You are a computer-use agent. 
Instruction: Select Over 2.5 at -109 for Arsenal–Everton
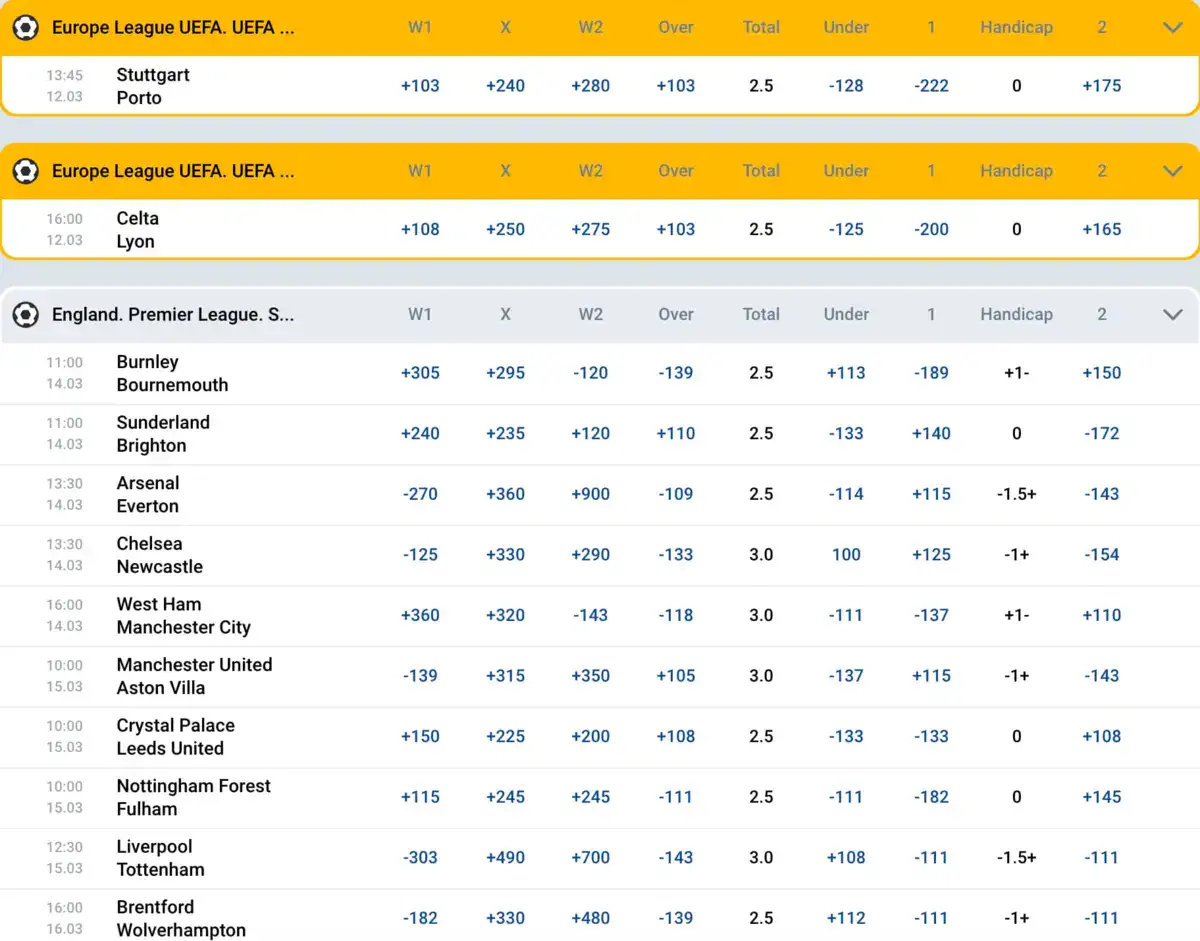click(x=676, y=494)
